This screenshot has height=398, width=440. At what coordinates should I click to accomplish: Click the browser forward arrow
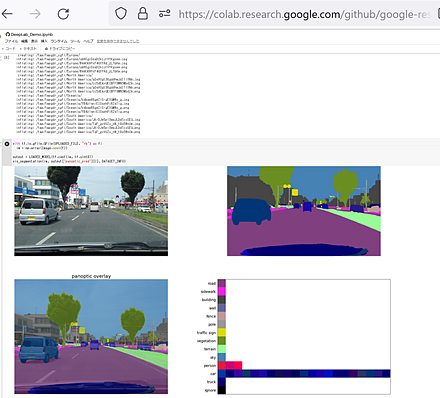[35, 14]
